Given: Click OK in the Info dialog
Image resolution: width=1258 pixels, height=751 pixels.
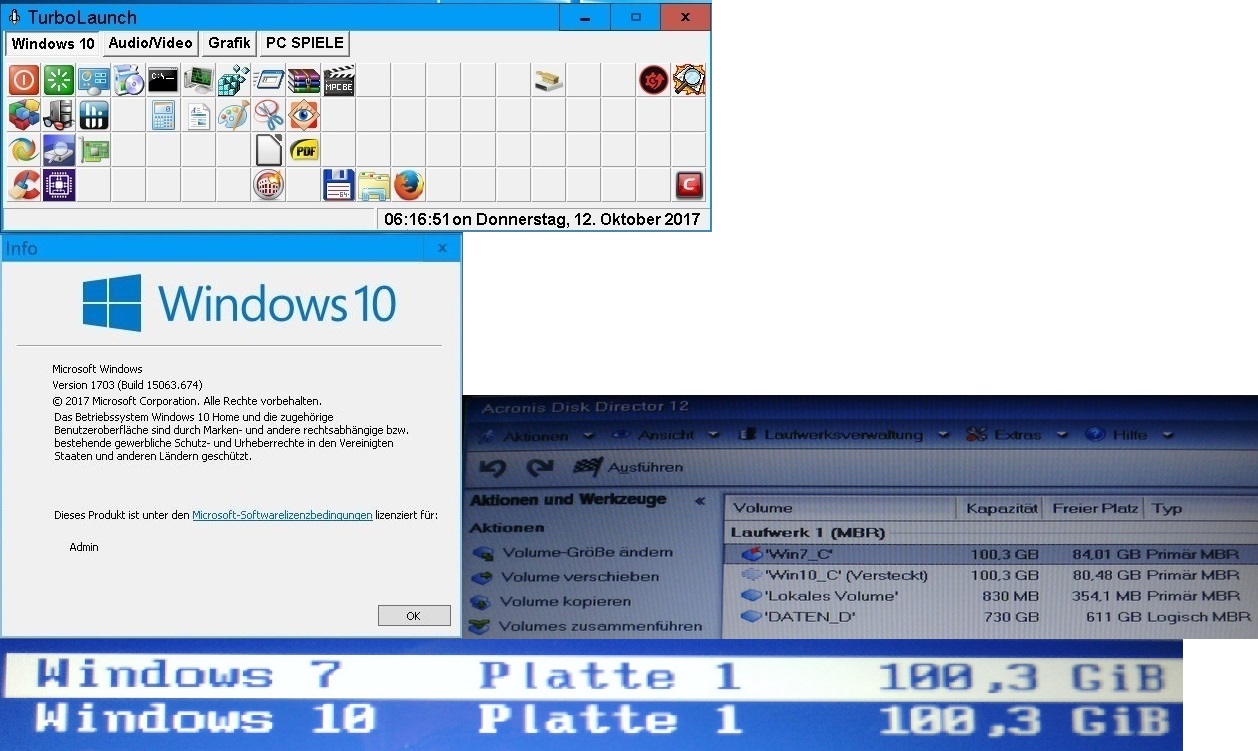Looking at the screenshot, I should pos(414,615).
